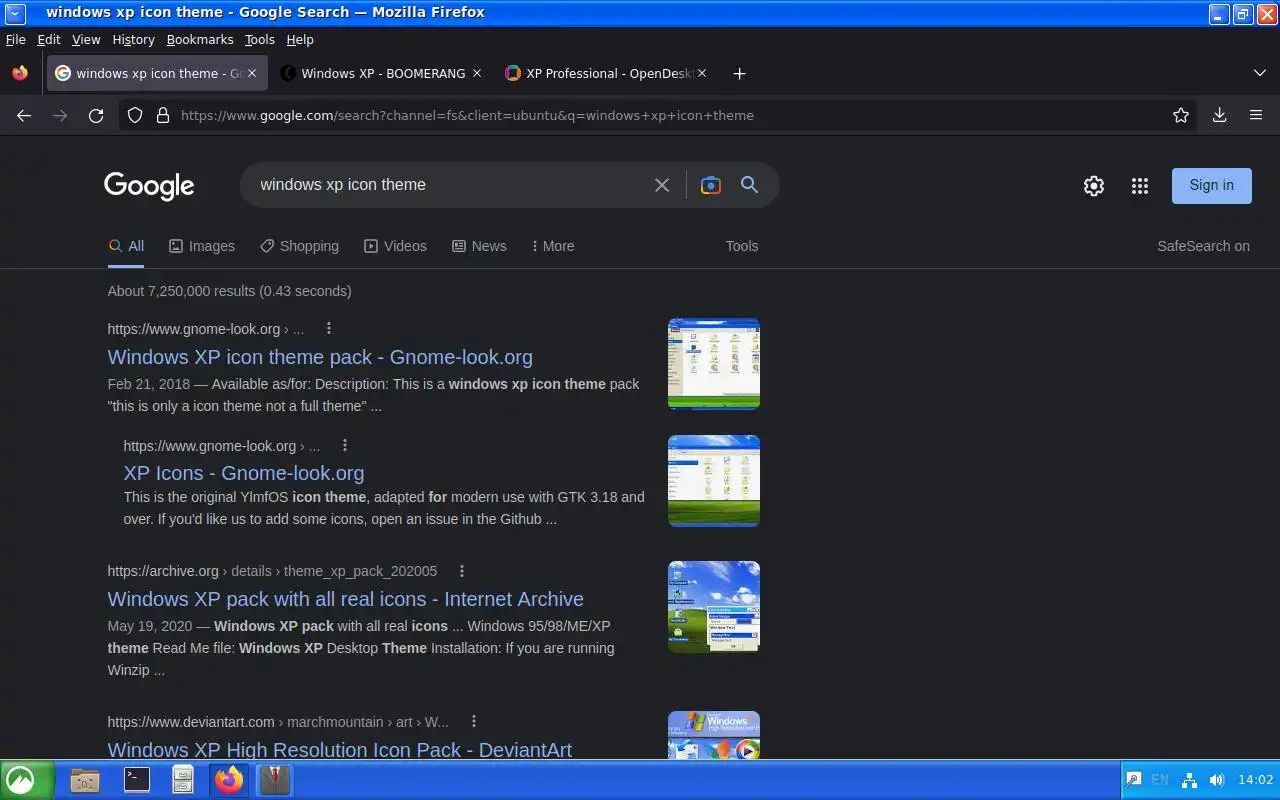
Task: Open the Google apps grid
Action: point(1140,185)
